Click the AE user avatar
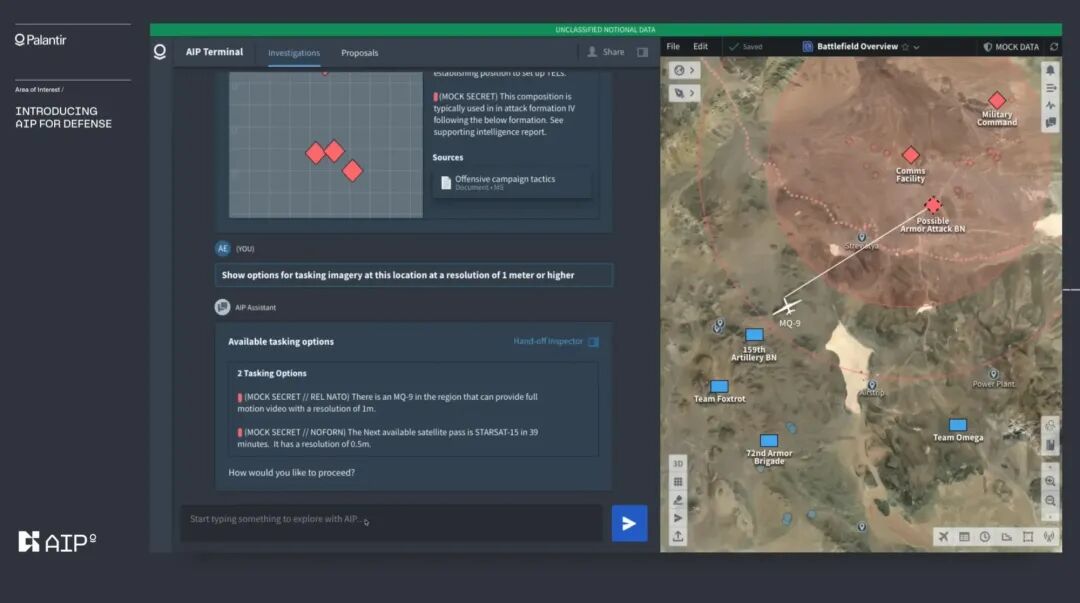1080x603 pixels. 222,249
